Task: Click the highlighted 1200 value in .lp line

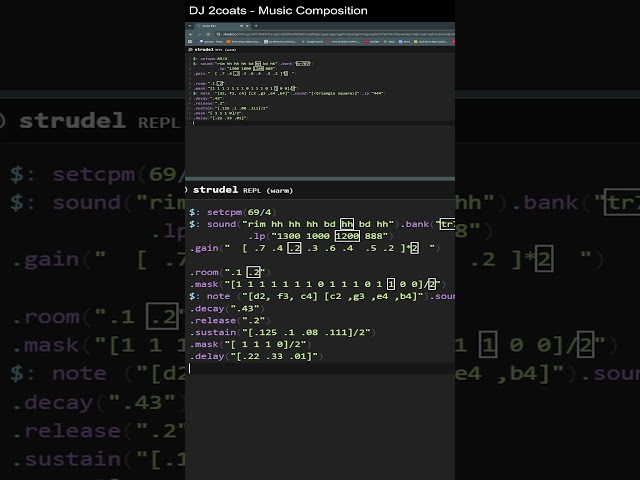Action: point(347,236)
